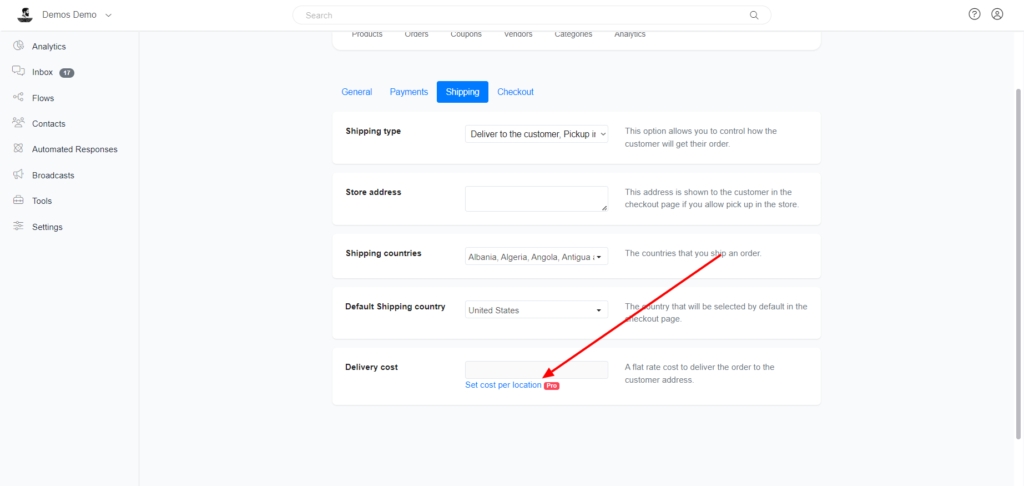Screen dimensions: 1024x486
Task: Click inside the Store address text area
Action: pyautogui.click(x=536, y=198)
